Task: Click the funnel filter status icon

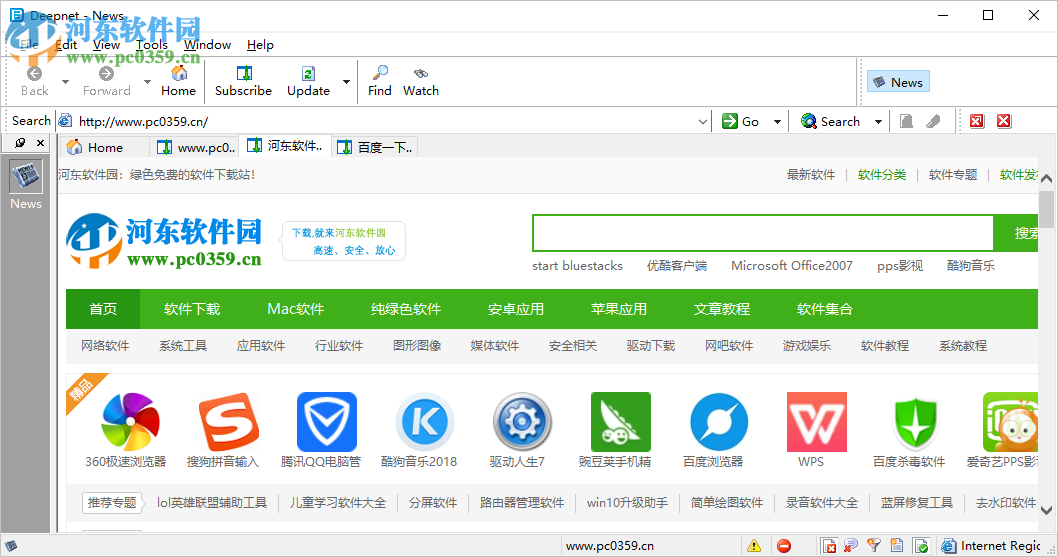Action: tap(874, 545)
